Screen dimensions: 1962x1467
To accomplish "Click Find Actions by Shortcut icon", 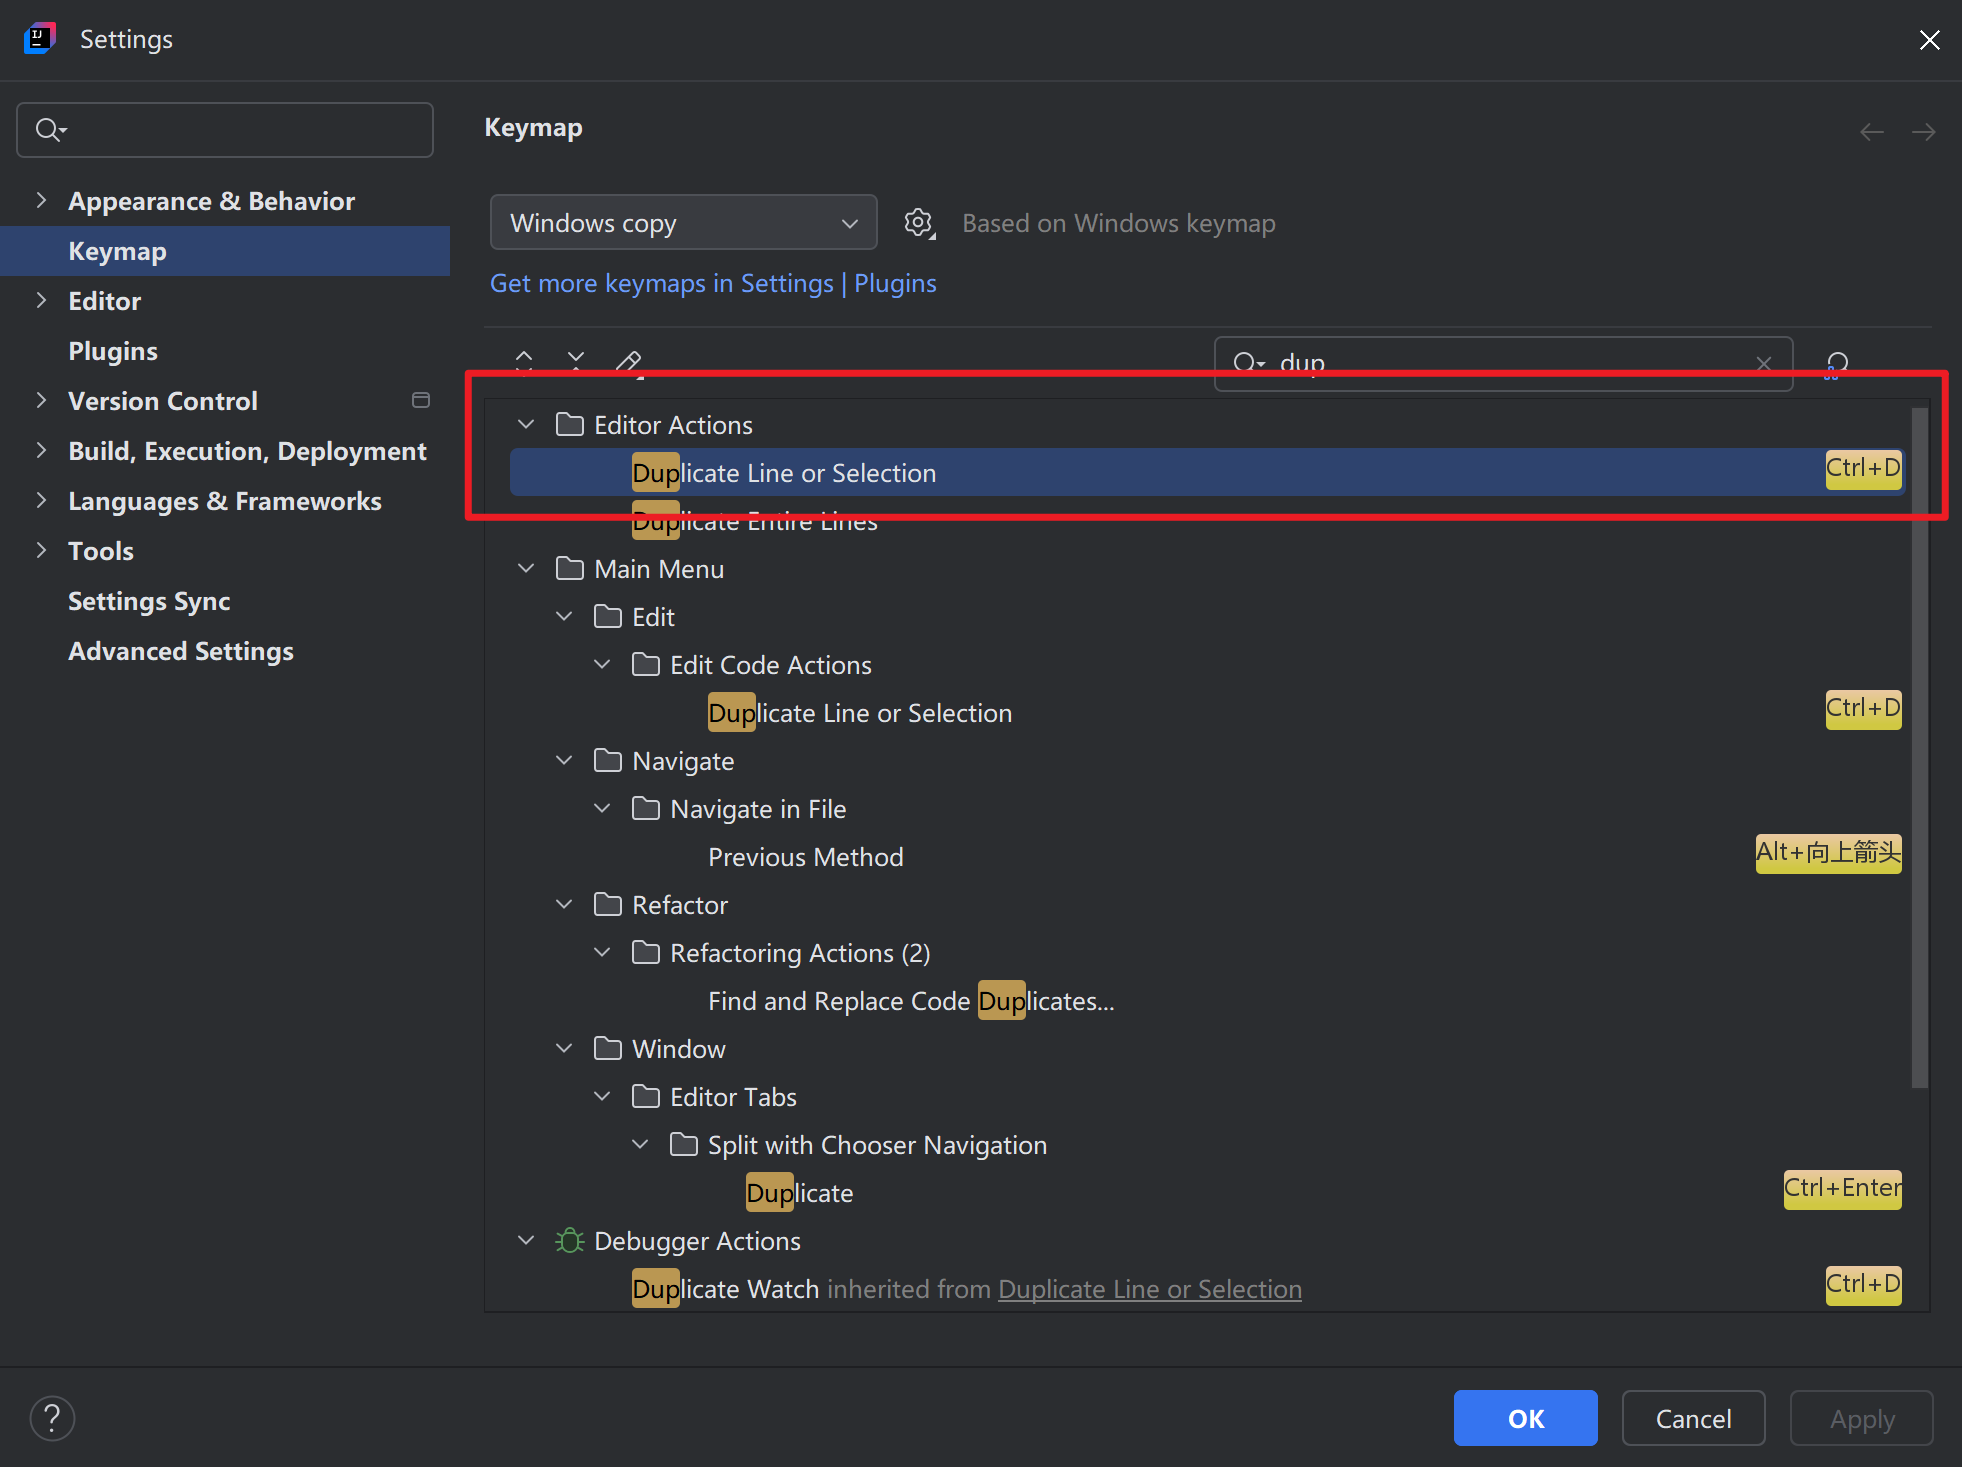I will pyautogui.click(x=1837, y=364).
